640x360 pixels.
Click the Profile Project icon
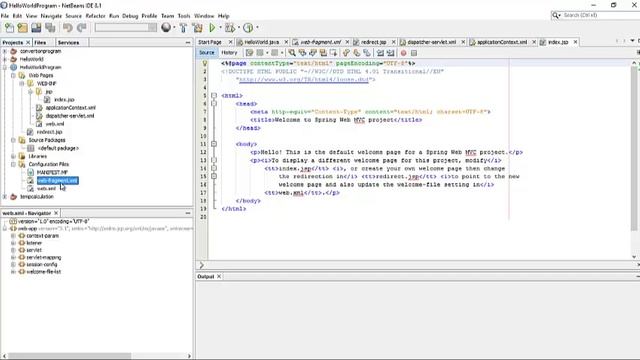(248, 28)
